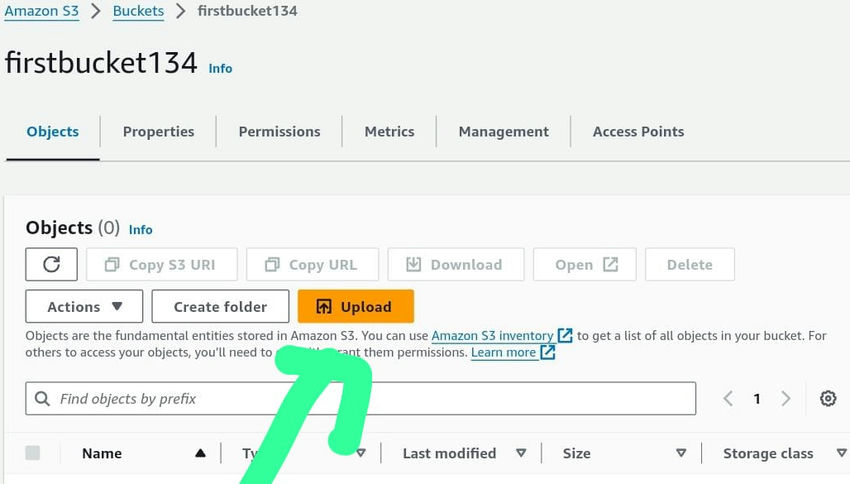Click the Download button

[x=456, y=264]
